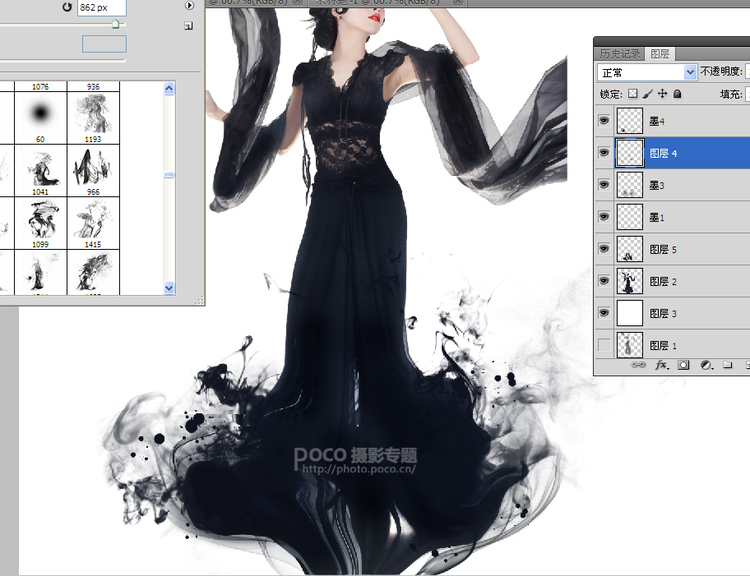The height and width of the screenshot is (576, 750).
Task: Select the ink smoke brush labeled 1193
Action: [93, 118]
